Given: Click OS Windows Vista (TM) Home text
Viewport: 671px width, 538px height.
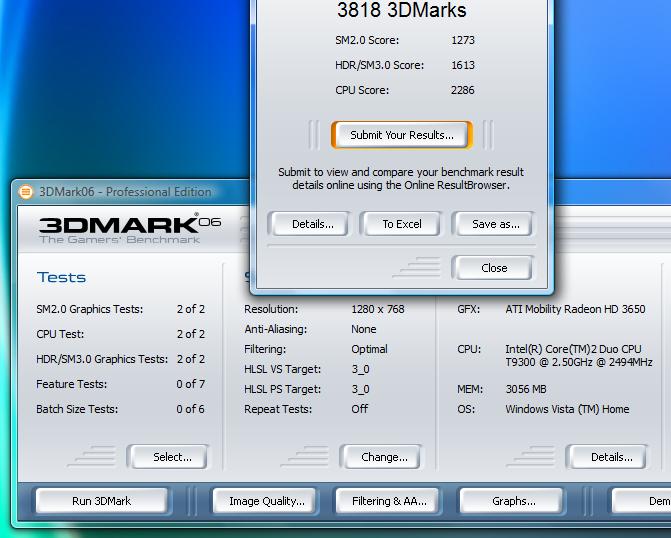Looking at the screenshot, I should tap(567, 409).
